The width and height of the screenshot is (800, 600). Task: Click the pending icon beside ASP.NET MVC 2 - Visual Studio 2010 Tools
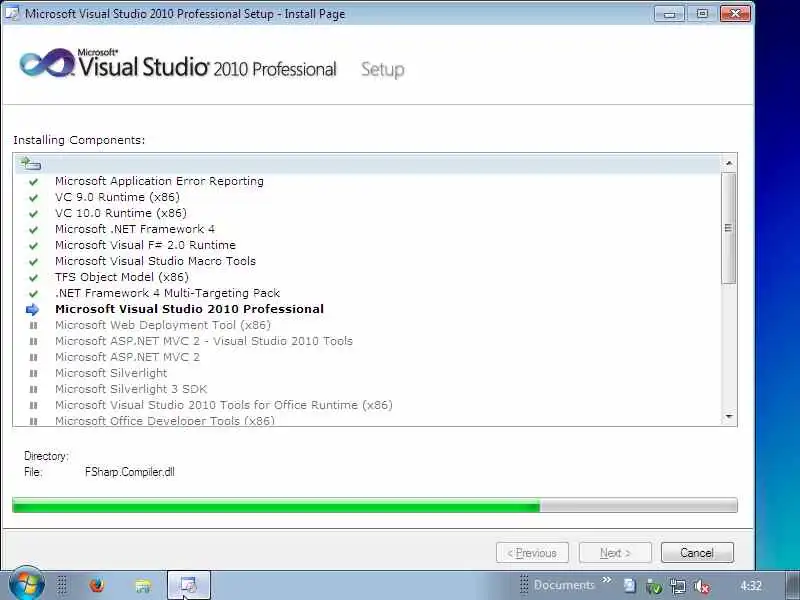point(34,341)
